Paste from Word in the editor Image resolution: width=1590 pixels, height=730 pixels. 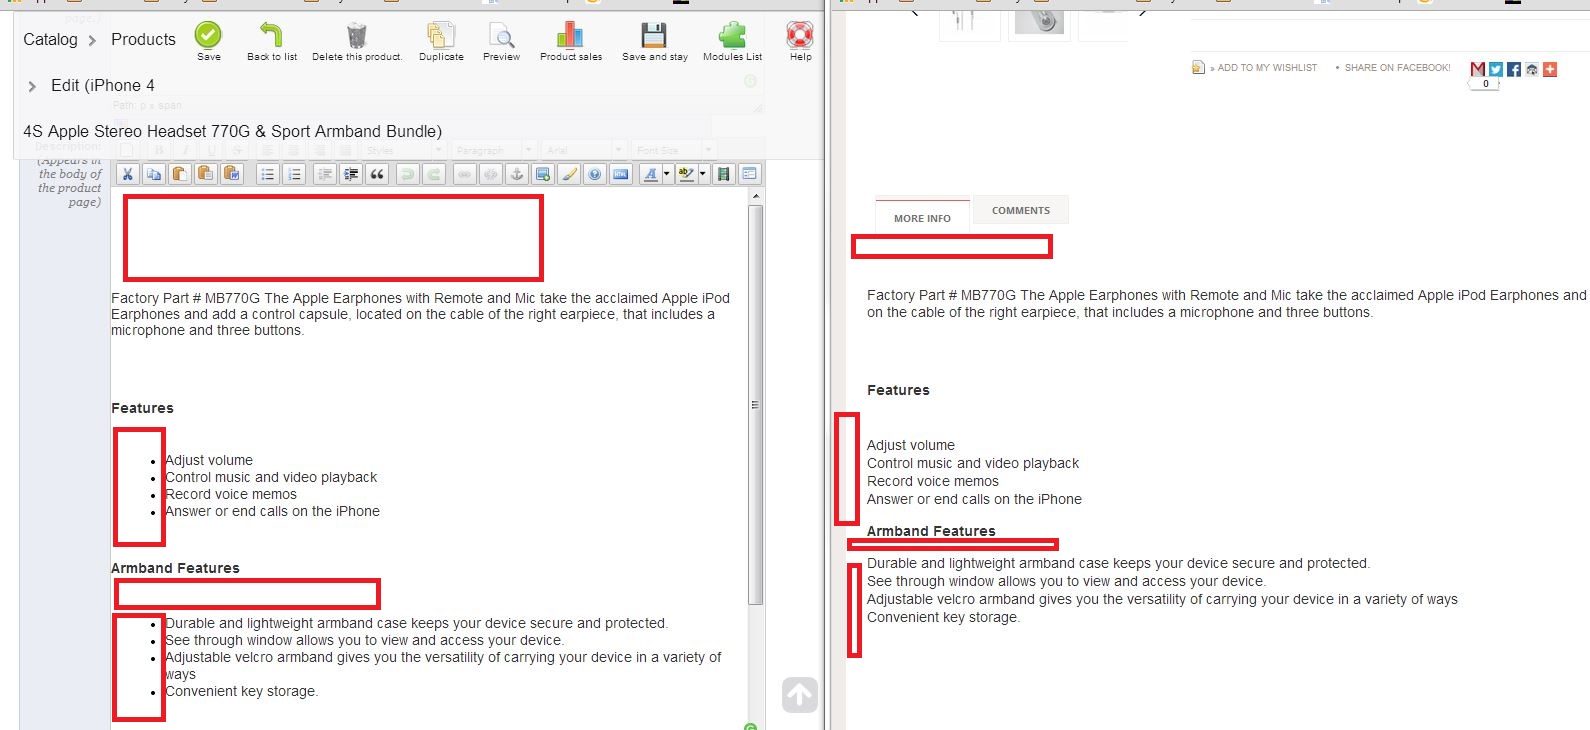point(231,174)
